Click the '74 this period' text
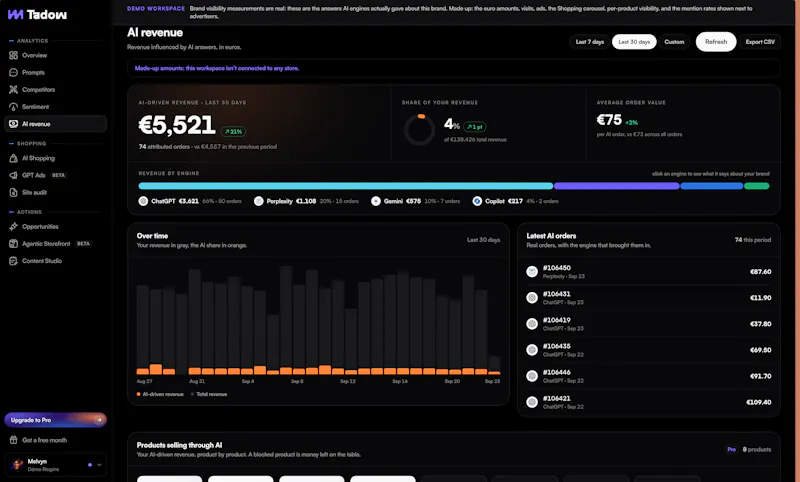The height and width of the screenshot is (482, 800). click(753, 240)
